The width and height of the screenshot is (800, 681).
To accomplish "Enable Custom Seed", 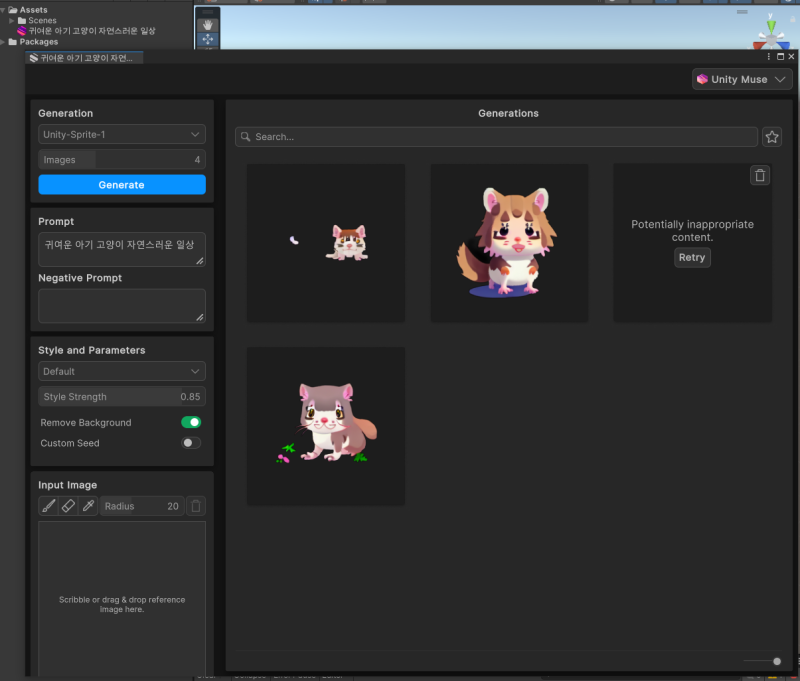I will [x=190, y=443].
